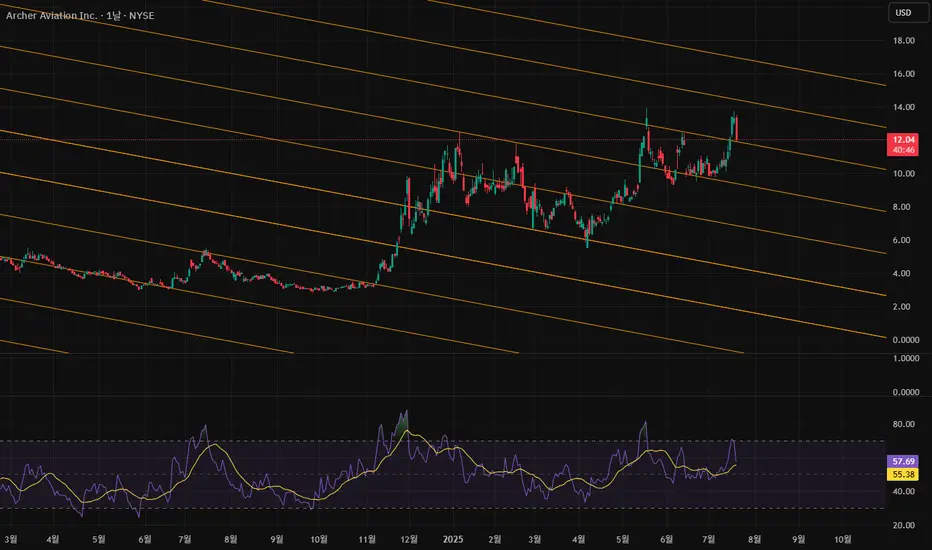Select the red 12.04 current price label

coord(903,140)
